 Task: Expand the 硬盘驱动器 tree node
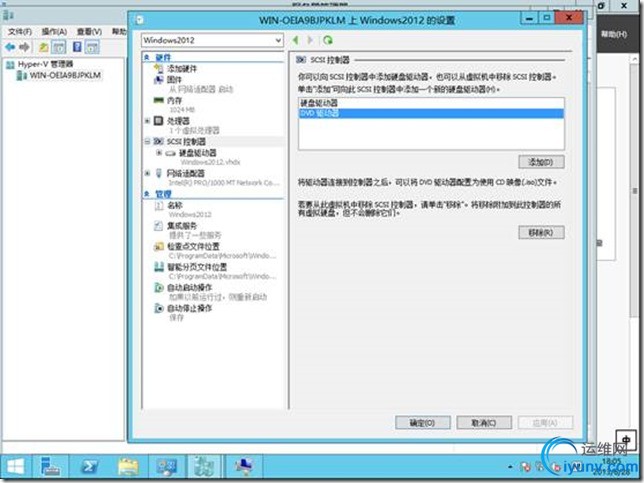pyautogui.click(x=159, y=153)
